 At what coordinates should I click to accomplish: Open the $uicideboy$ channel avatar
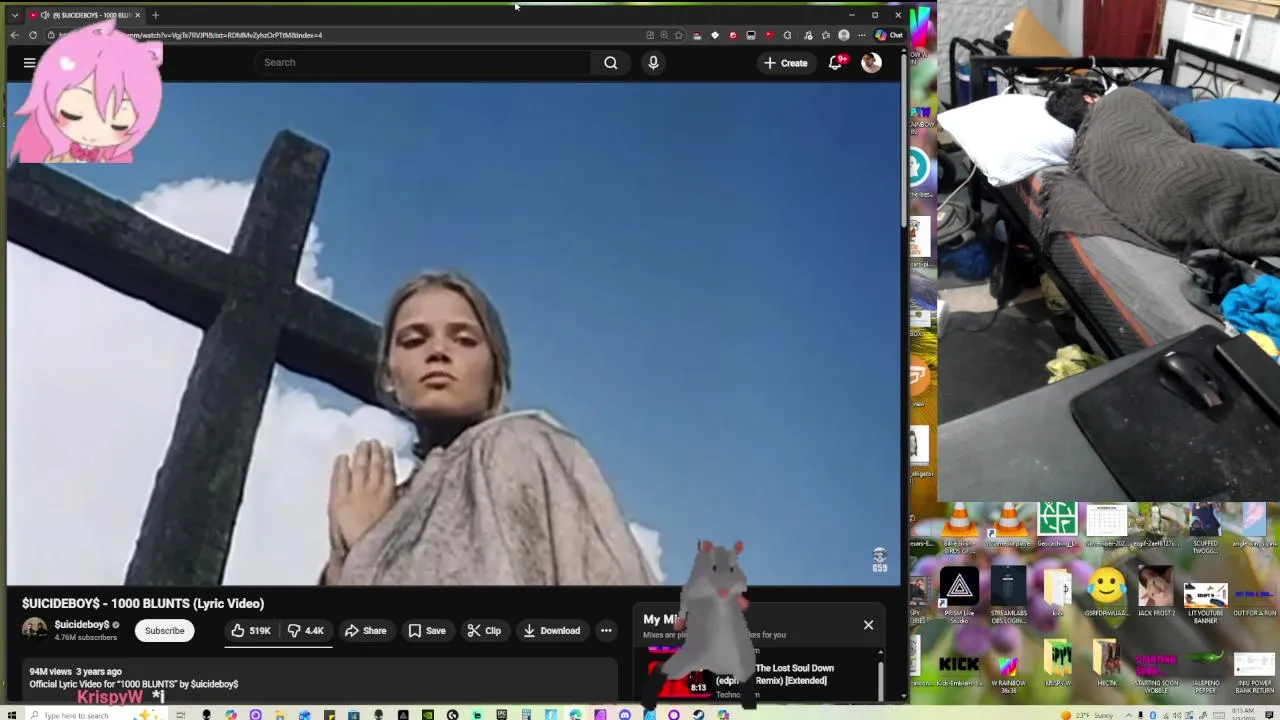35,630
